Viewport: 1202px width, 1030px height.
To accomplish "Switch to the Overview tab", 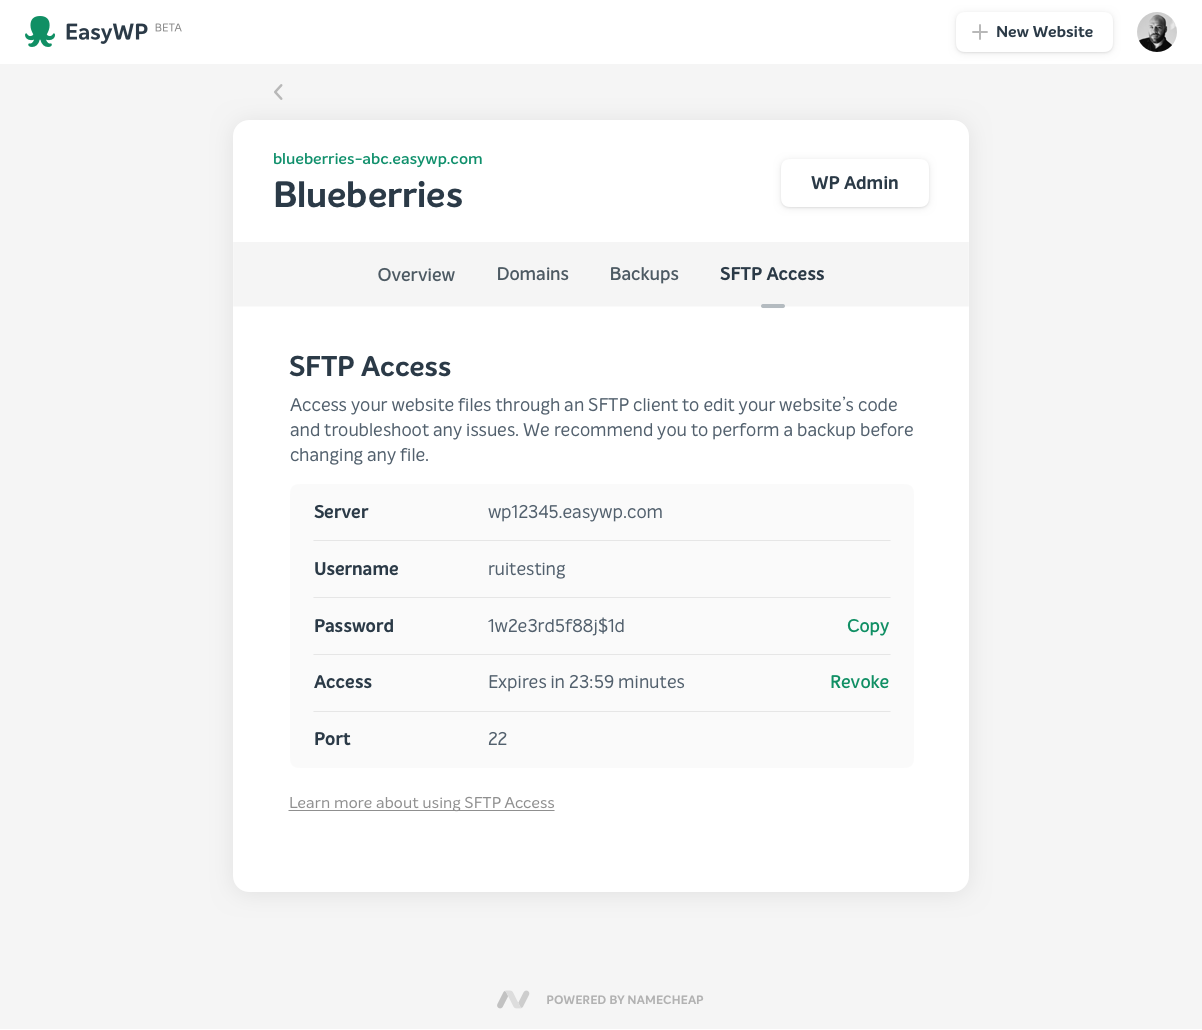I will (x=416, y=274).
